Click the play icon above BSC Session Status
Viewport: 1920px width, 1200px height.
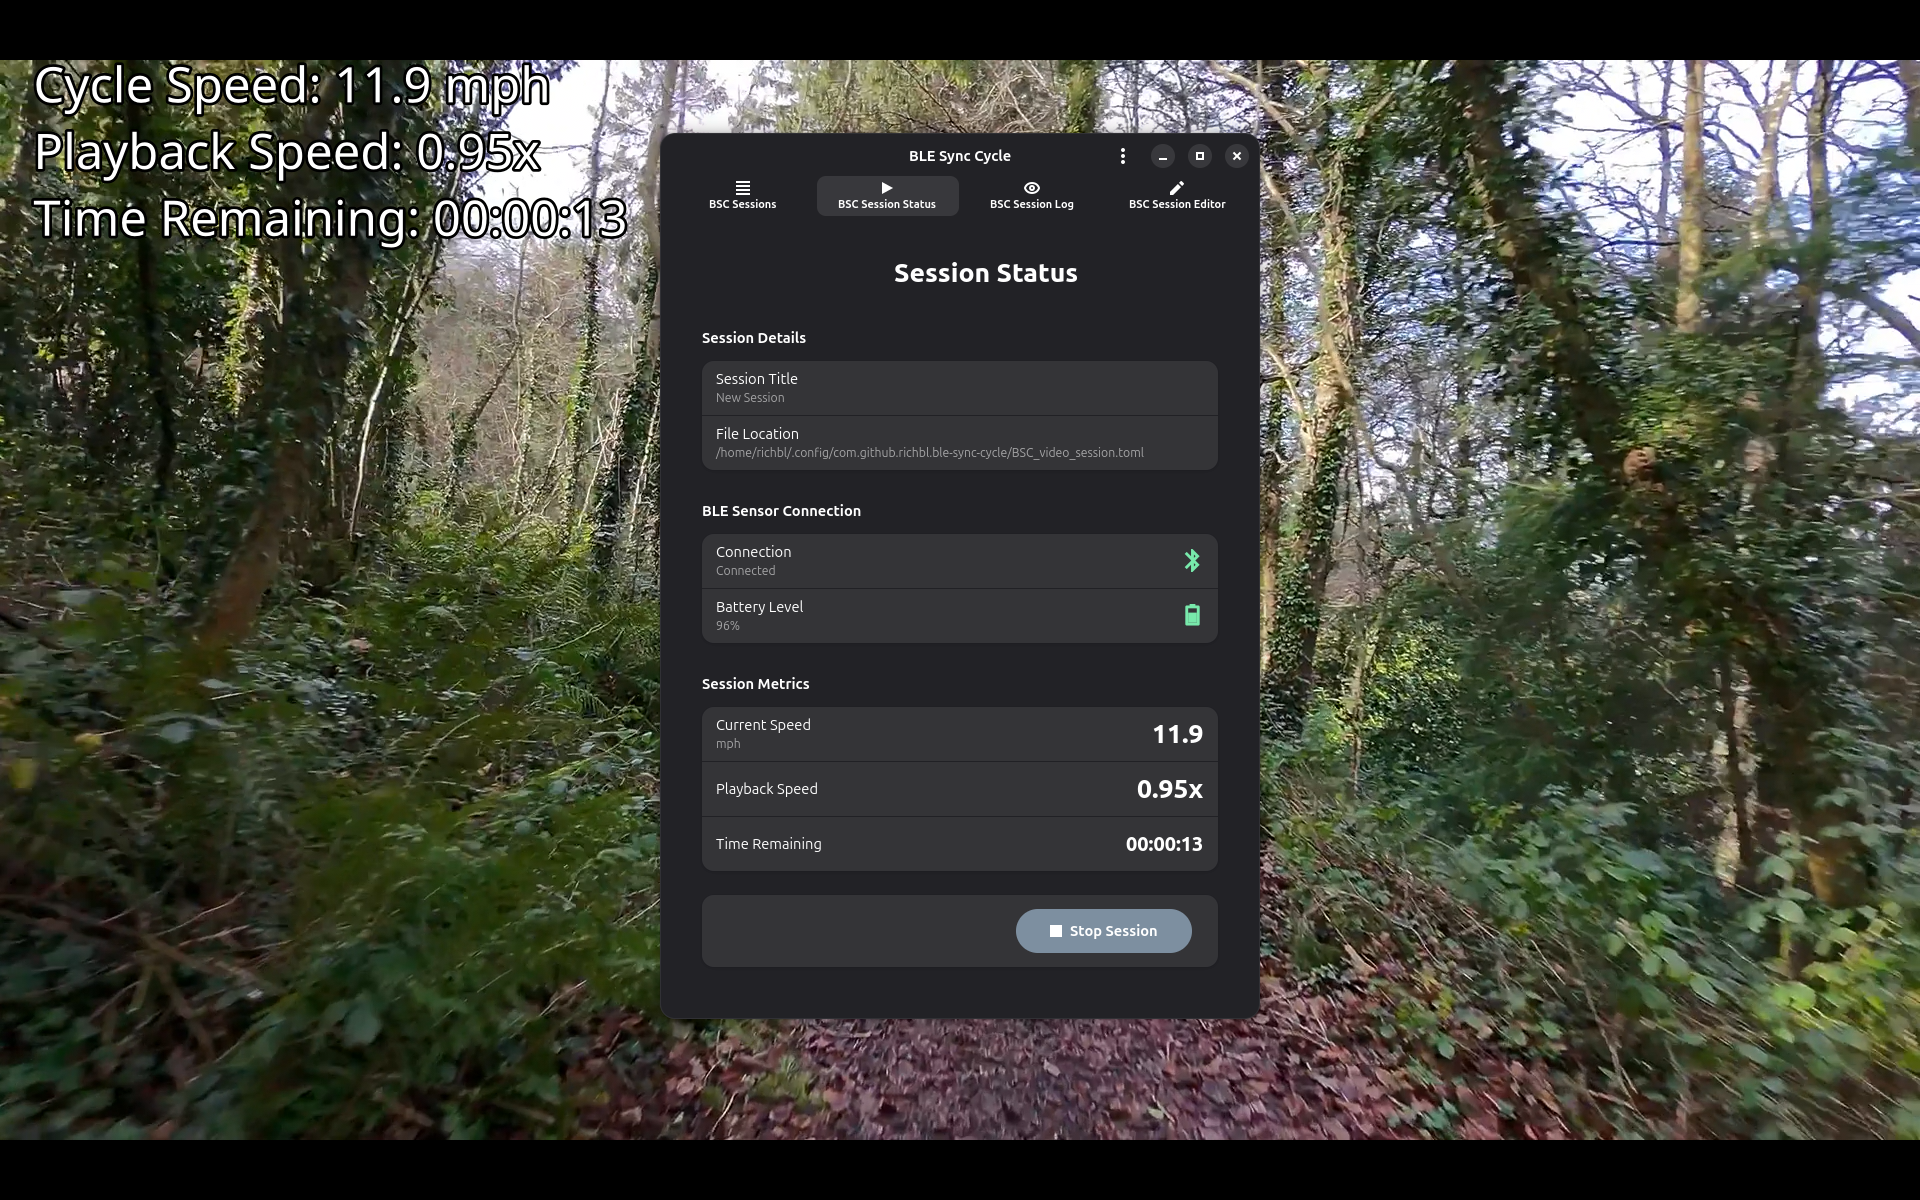(886, 188)
